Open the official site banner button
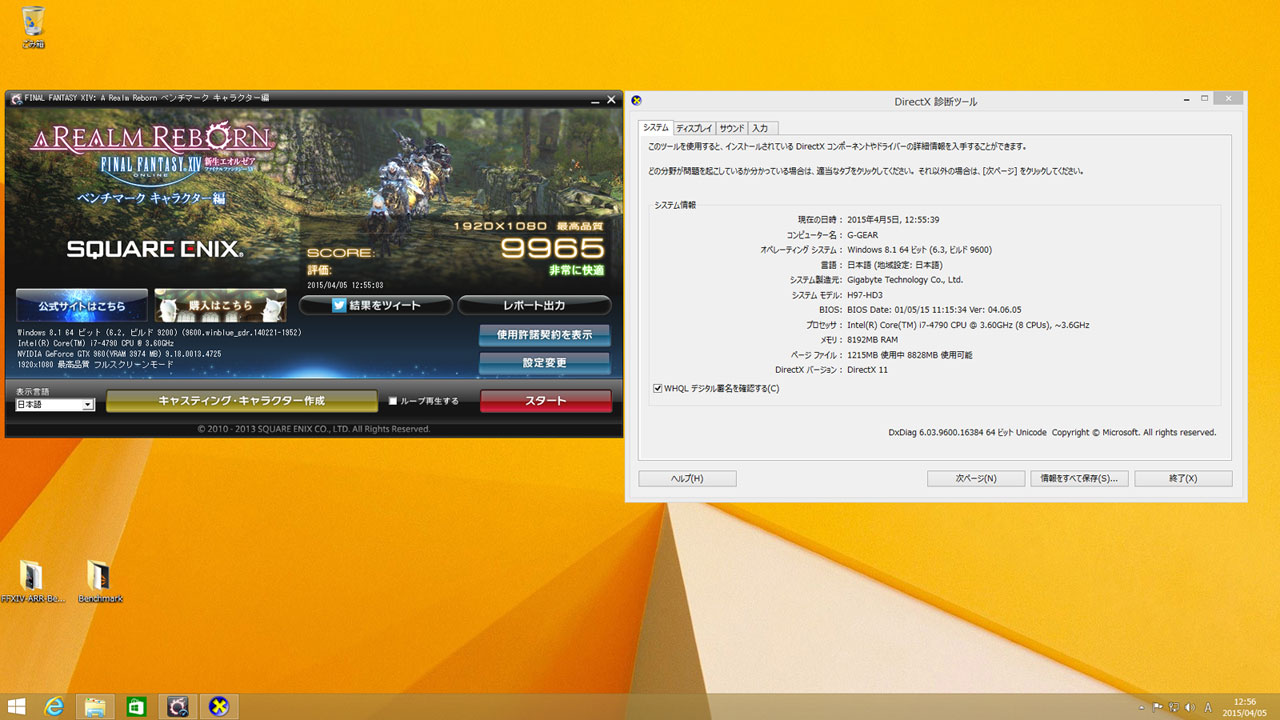Screen dimensions: 1280x720 pyautogui.click(x=82, y=305)
